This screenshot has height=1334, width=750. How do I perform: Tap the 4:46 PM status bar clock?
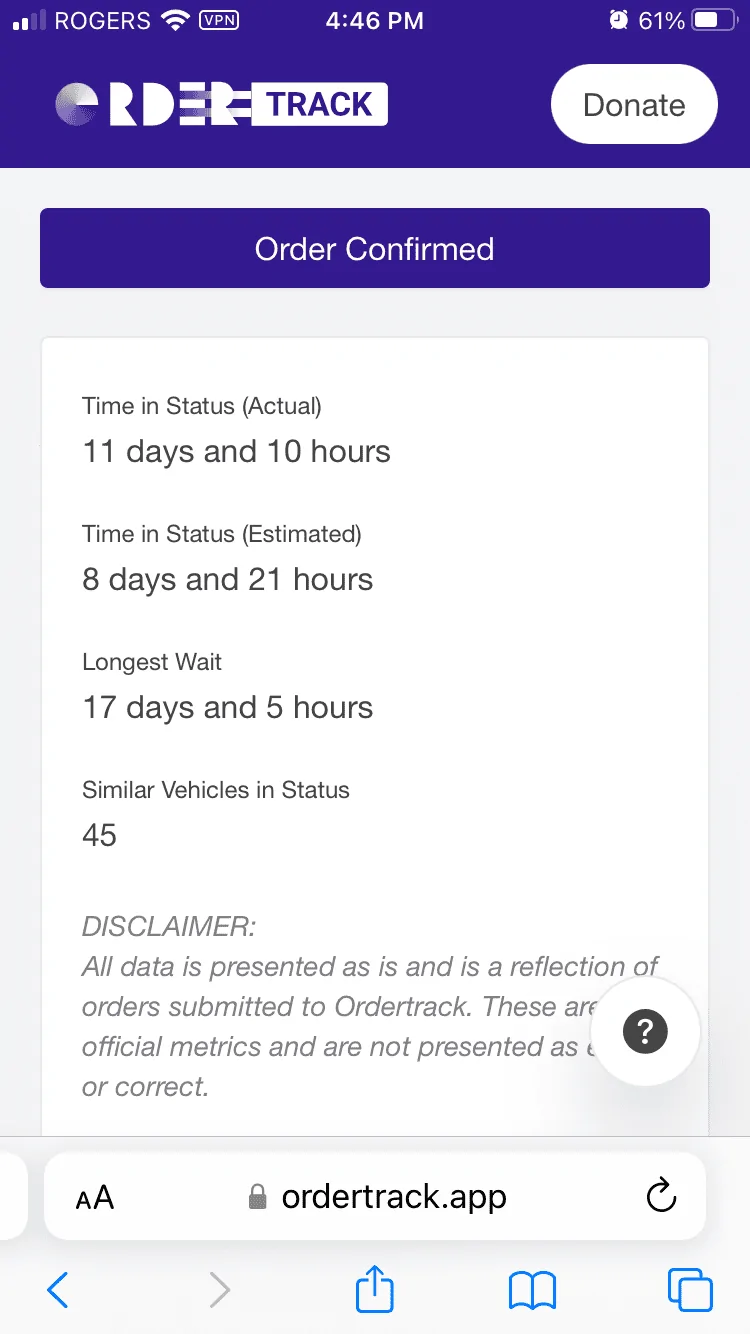point(374,22)
